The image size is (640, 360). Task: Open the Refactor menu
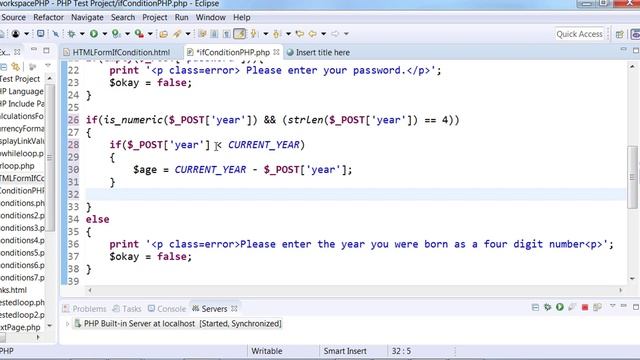48,18
